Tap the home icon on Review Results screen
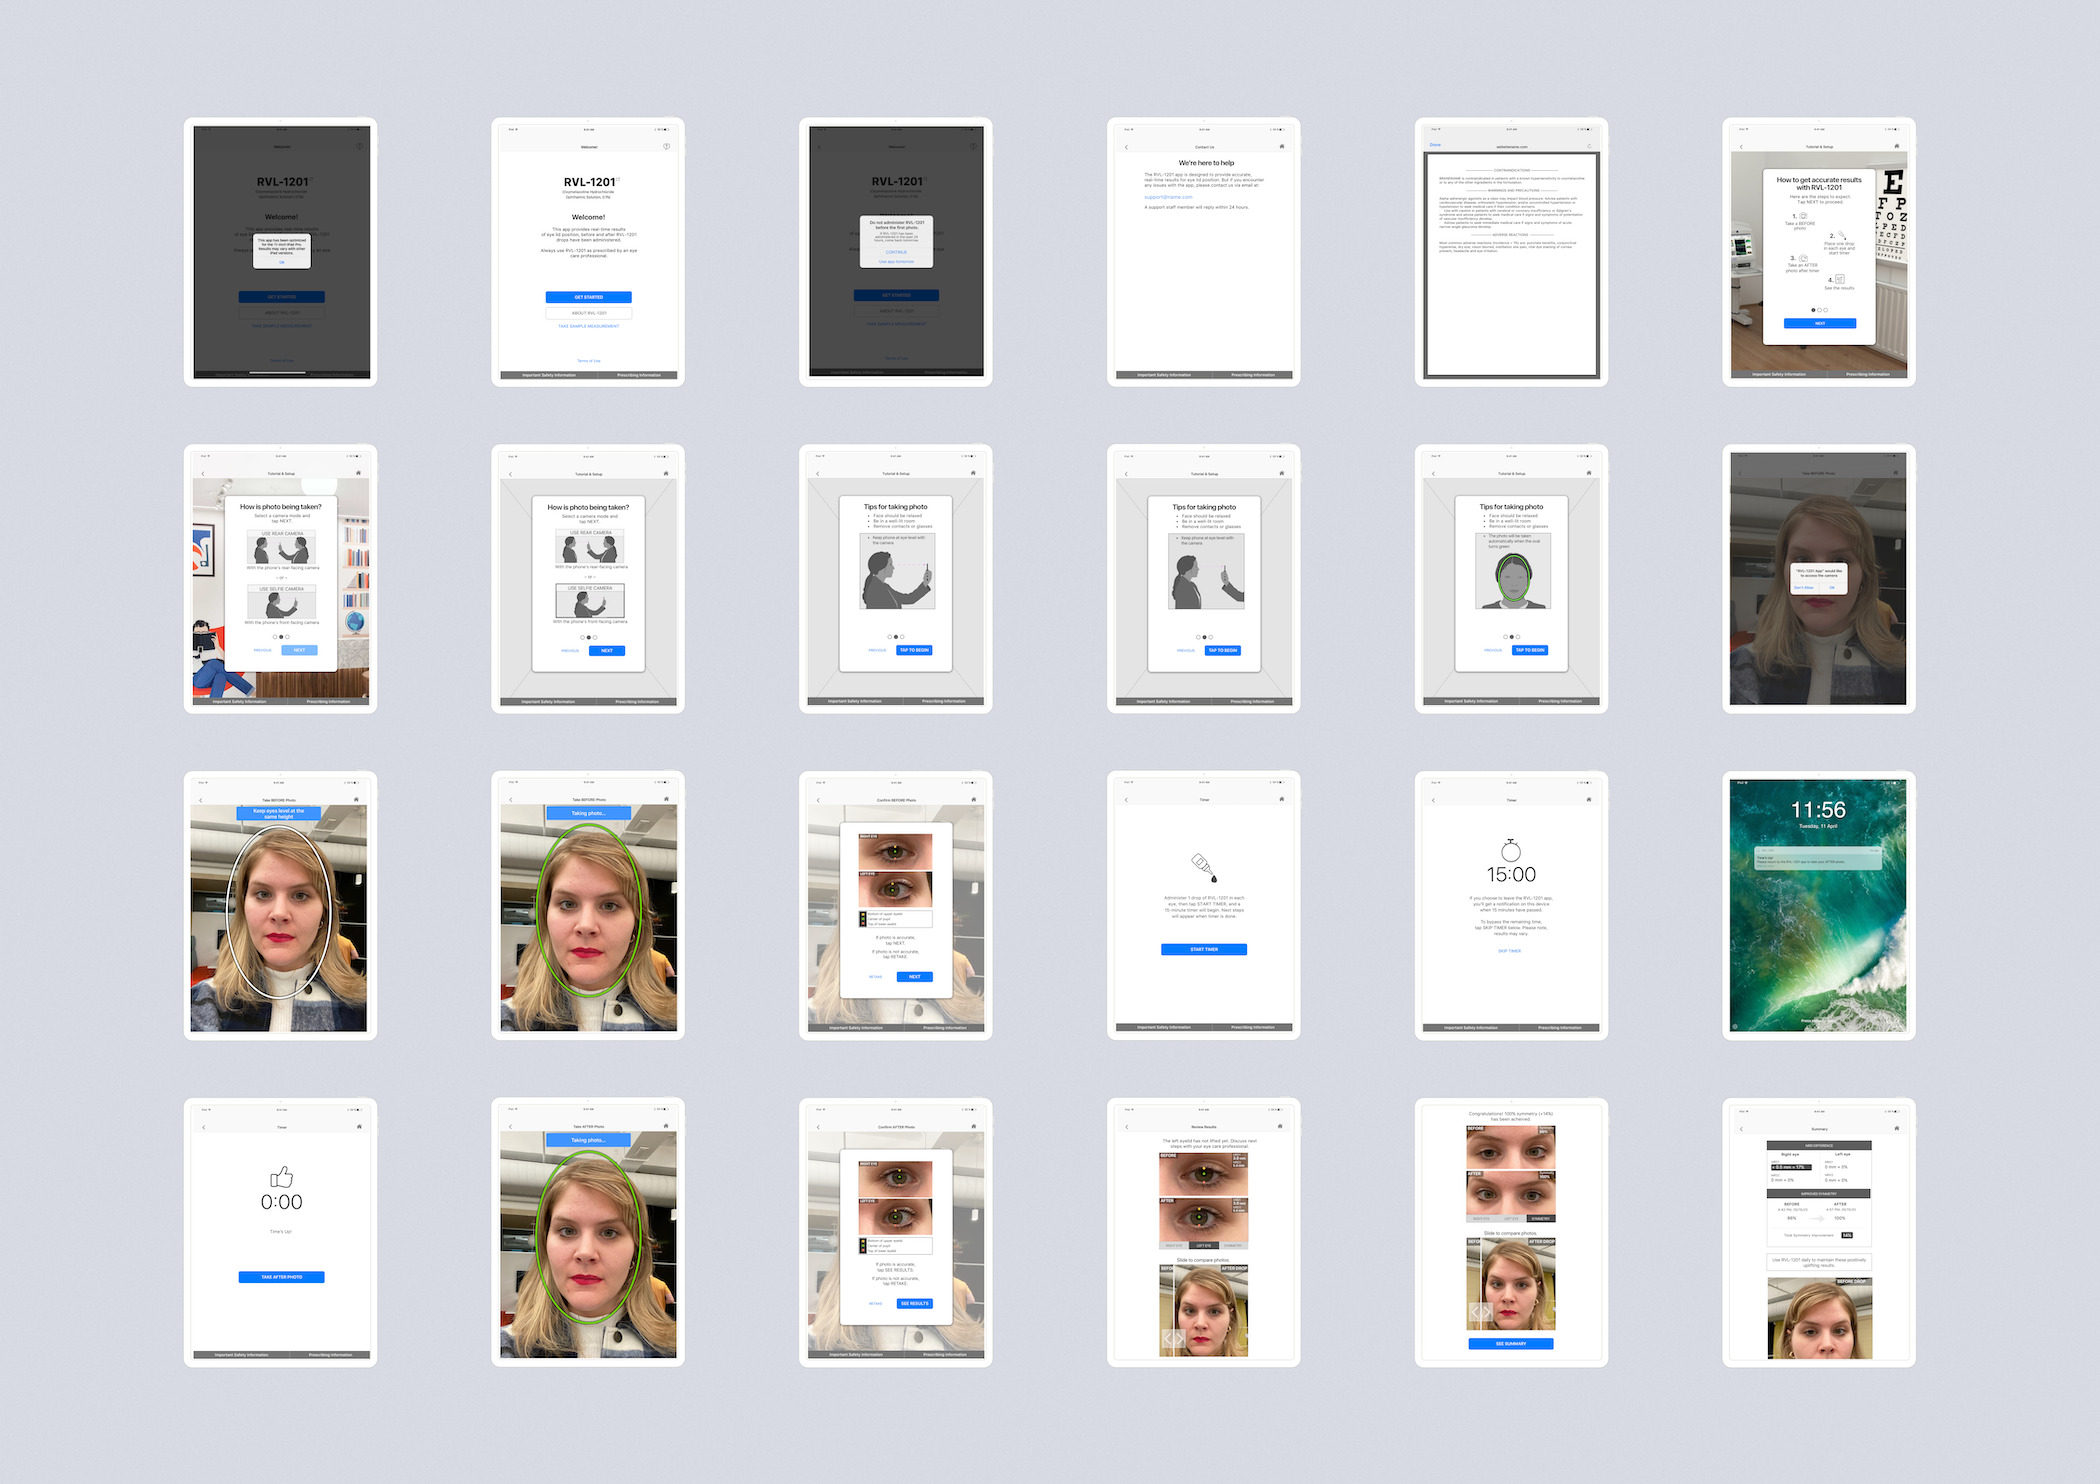The width and height of the screenshot is (2100, 1484). point(1280,1127)
